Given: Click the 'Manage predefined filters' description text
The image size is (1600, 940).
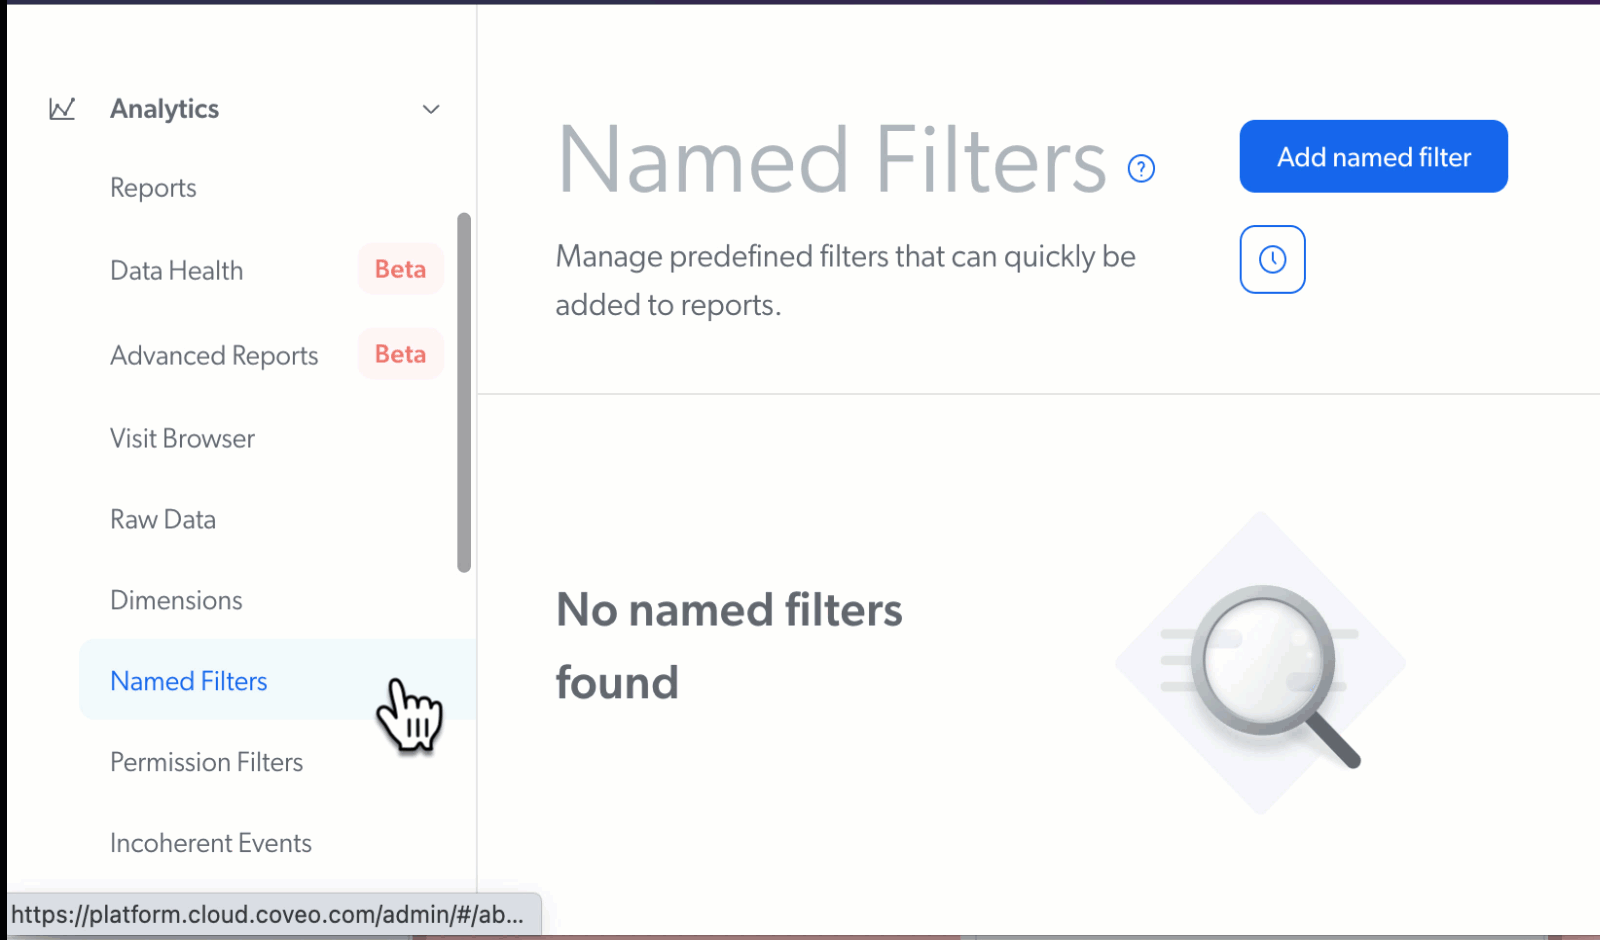Looking at the screenshot, I should 845,281.
